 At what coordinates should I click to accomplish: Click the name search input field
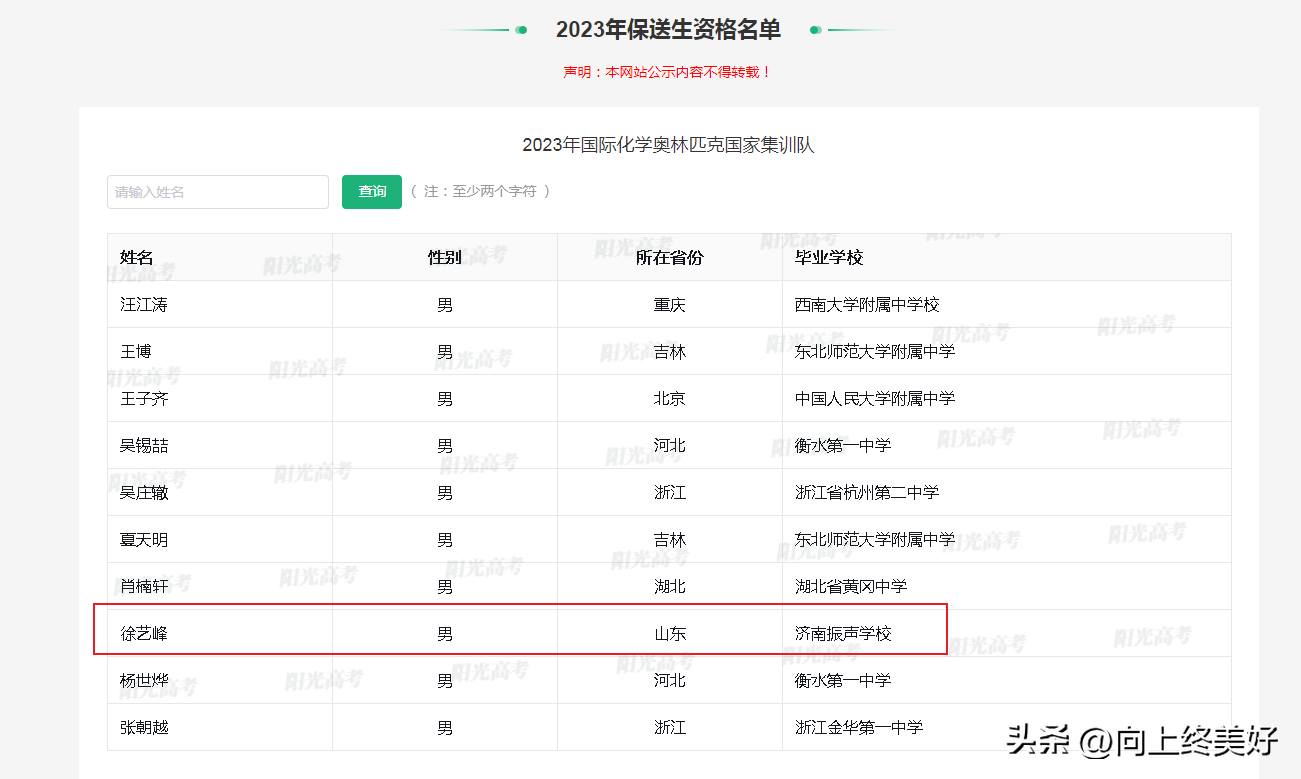point(217,192)
